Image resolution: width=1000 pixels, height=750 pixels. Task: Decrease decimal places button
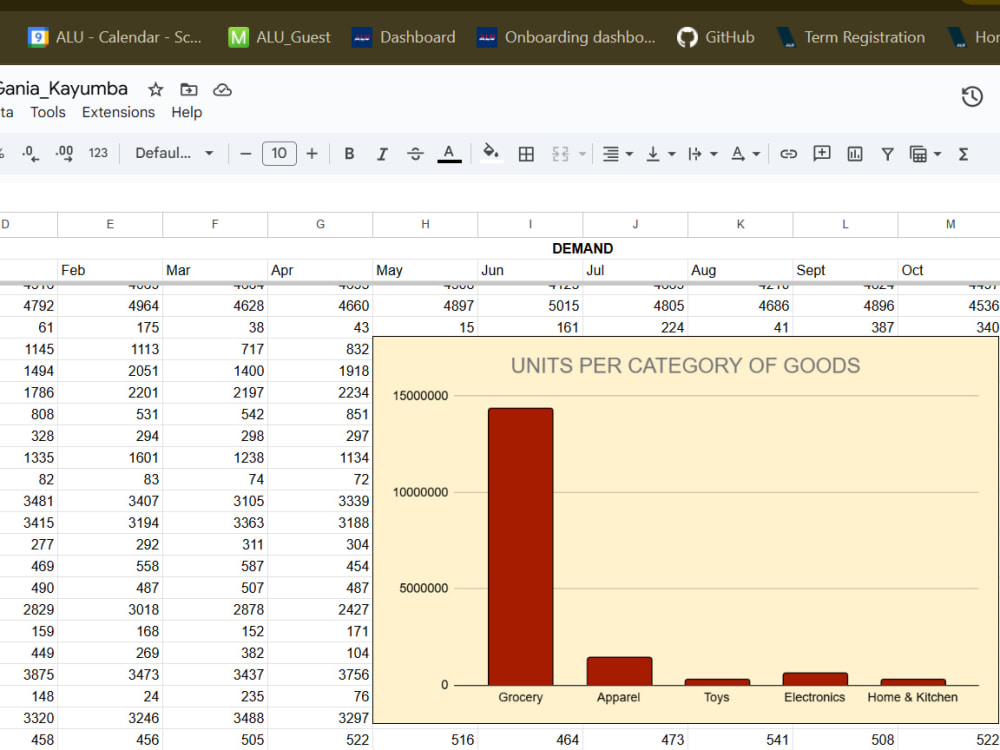click(x=30, y=153)
